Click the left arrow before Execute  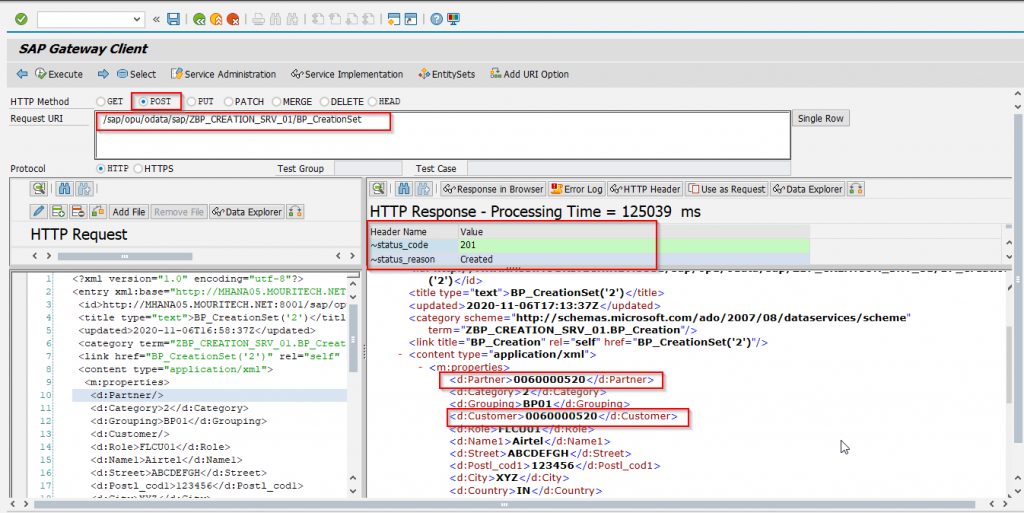pos(22,74)
